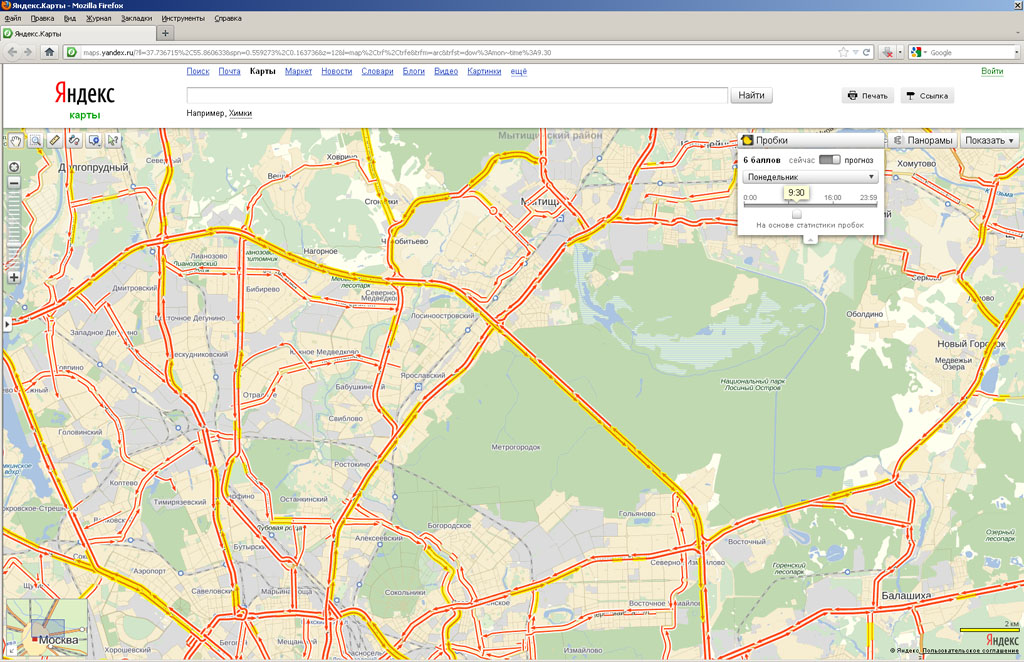Screen dimensions: 1024x662
Task: Activate the 'what is here' inspector tool
Action: coord(112,141)
